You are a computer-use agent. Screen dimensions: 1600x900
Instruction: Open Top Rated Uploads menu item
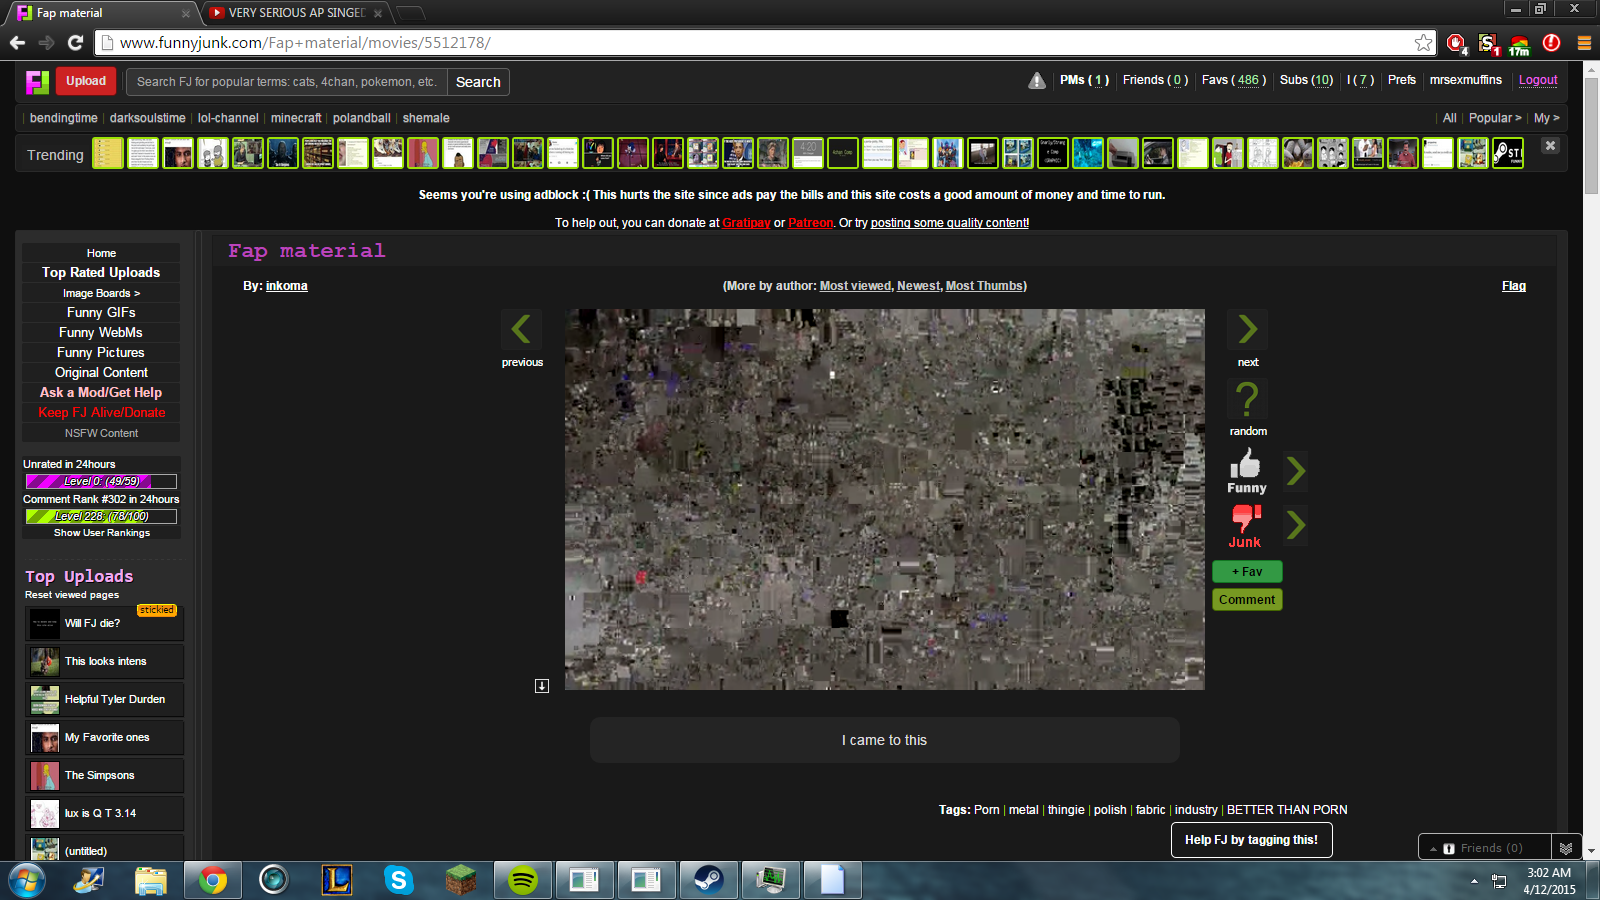(x=101, y=272)
